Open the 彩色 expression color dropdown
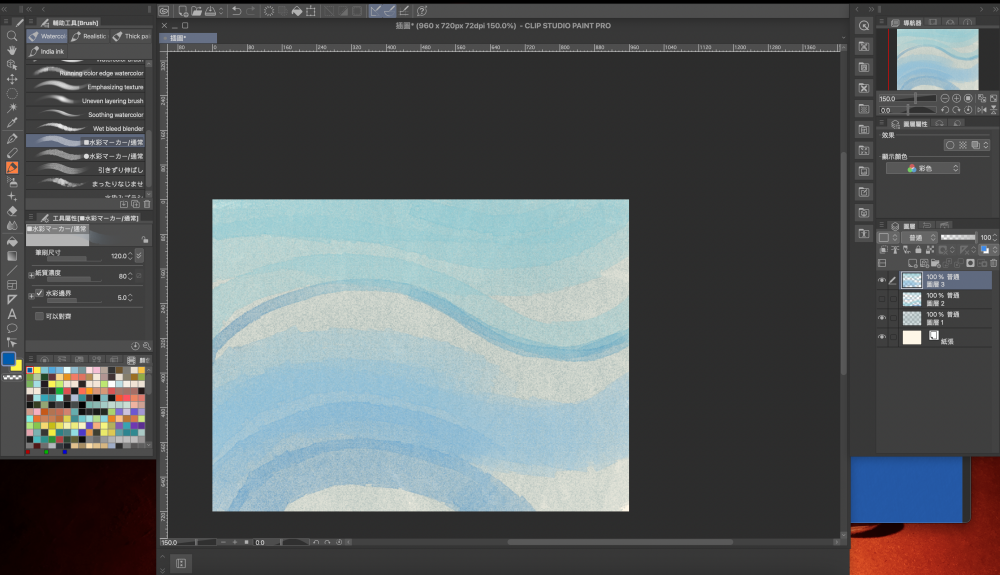The height and width of the screenshot is (575, 1000). 923,168
